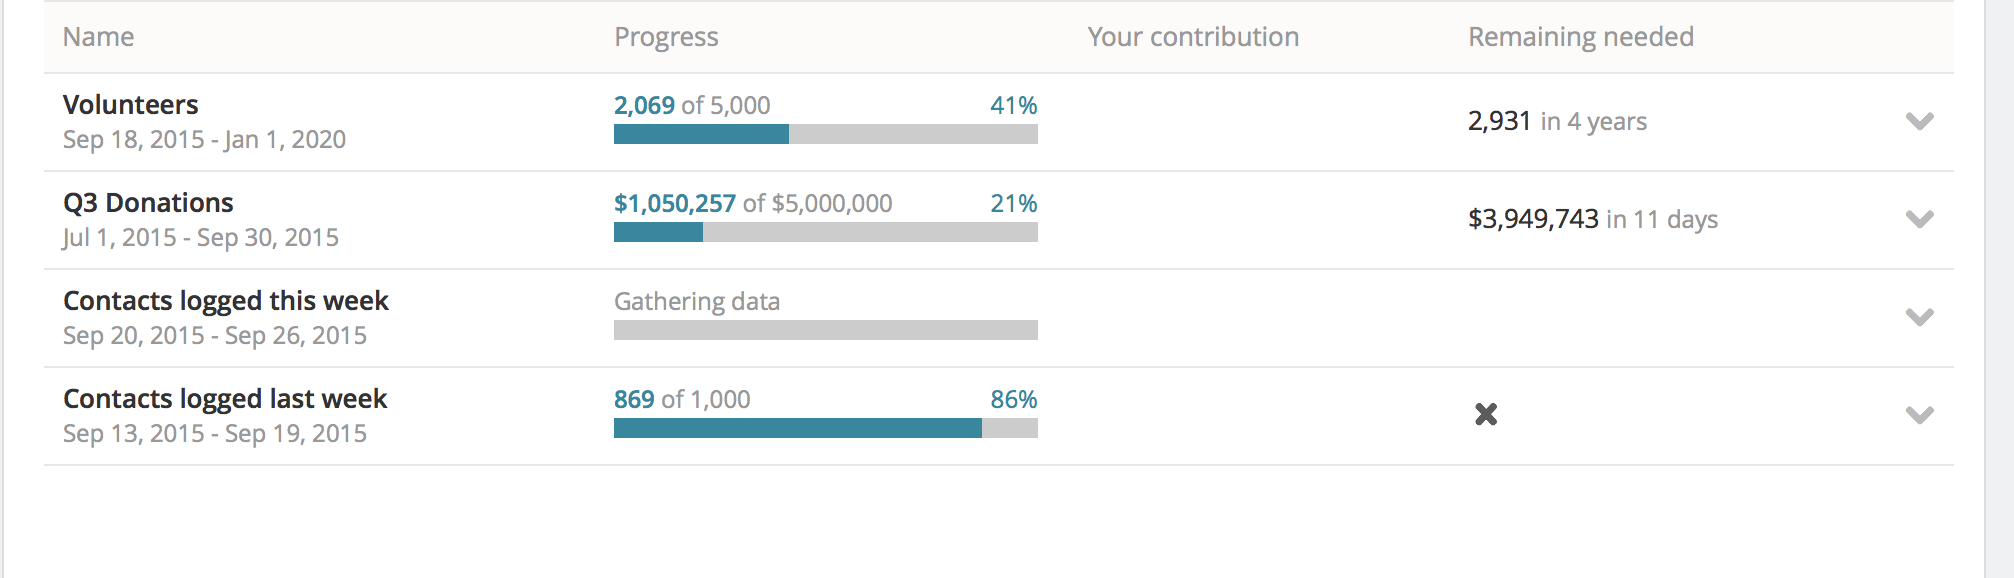Click the Q3 Donations progress bar

826,232
